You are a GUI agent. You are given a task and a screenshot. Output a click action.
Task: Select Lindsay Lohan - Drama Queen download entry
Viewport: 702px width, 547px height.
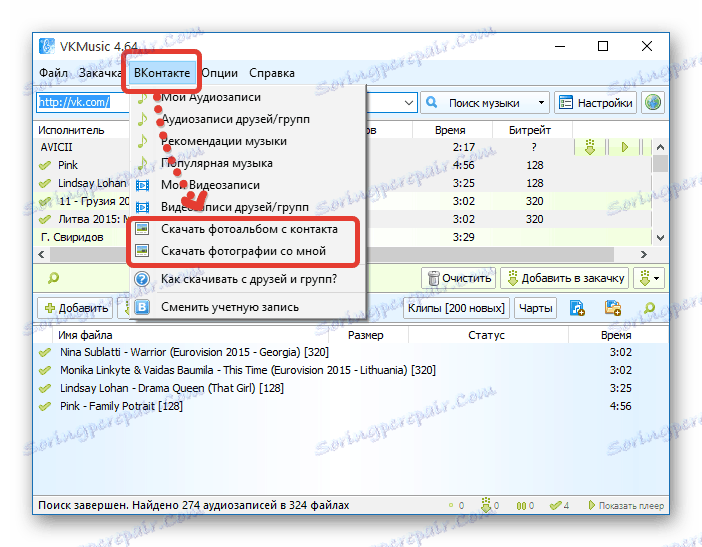(351, 388)
